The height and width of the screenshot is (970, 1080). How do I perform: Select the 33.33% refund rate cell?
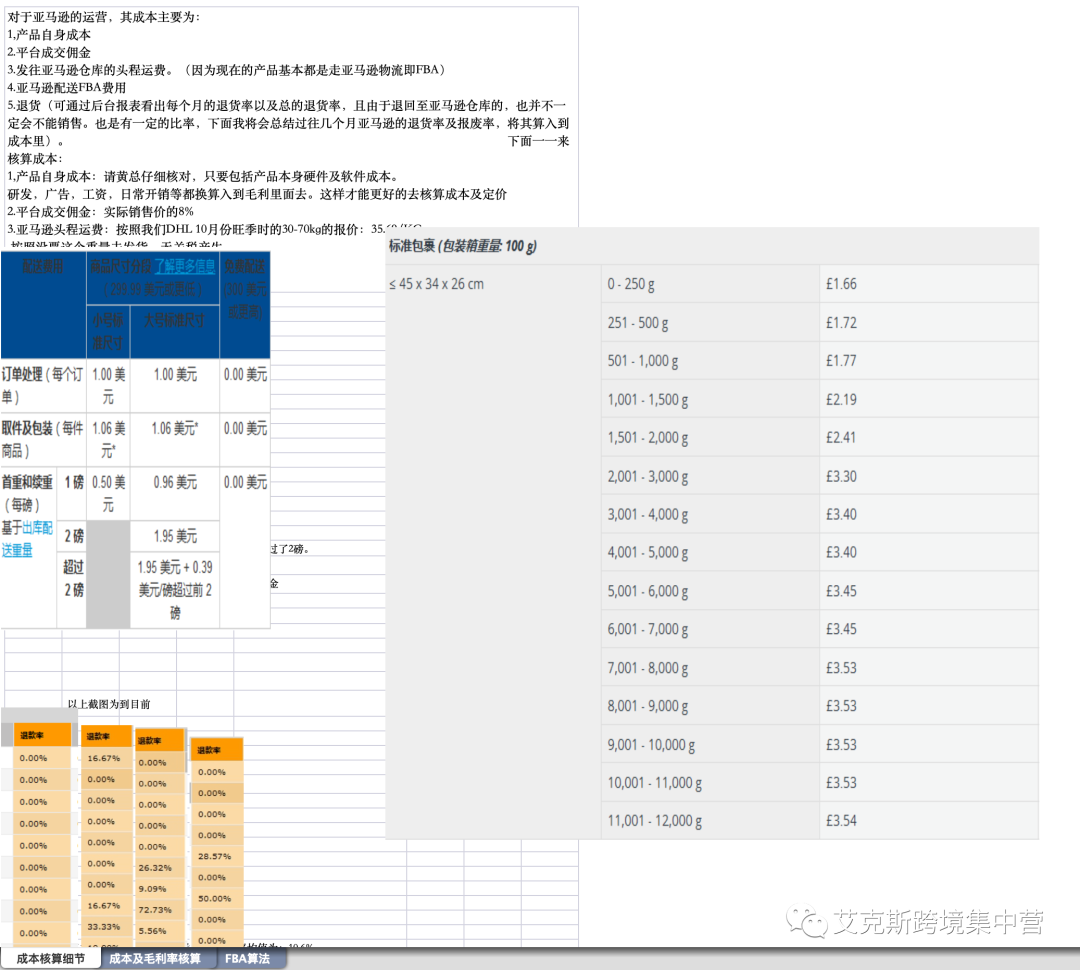click(104, 927)
